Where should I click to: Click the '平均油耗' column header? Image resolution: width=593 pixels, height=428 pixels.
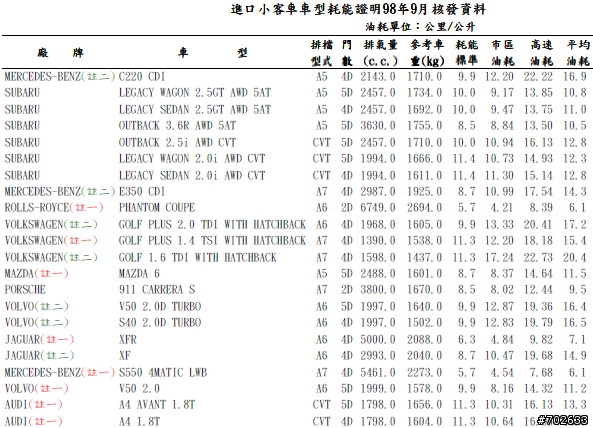click(x=578, y=53)
